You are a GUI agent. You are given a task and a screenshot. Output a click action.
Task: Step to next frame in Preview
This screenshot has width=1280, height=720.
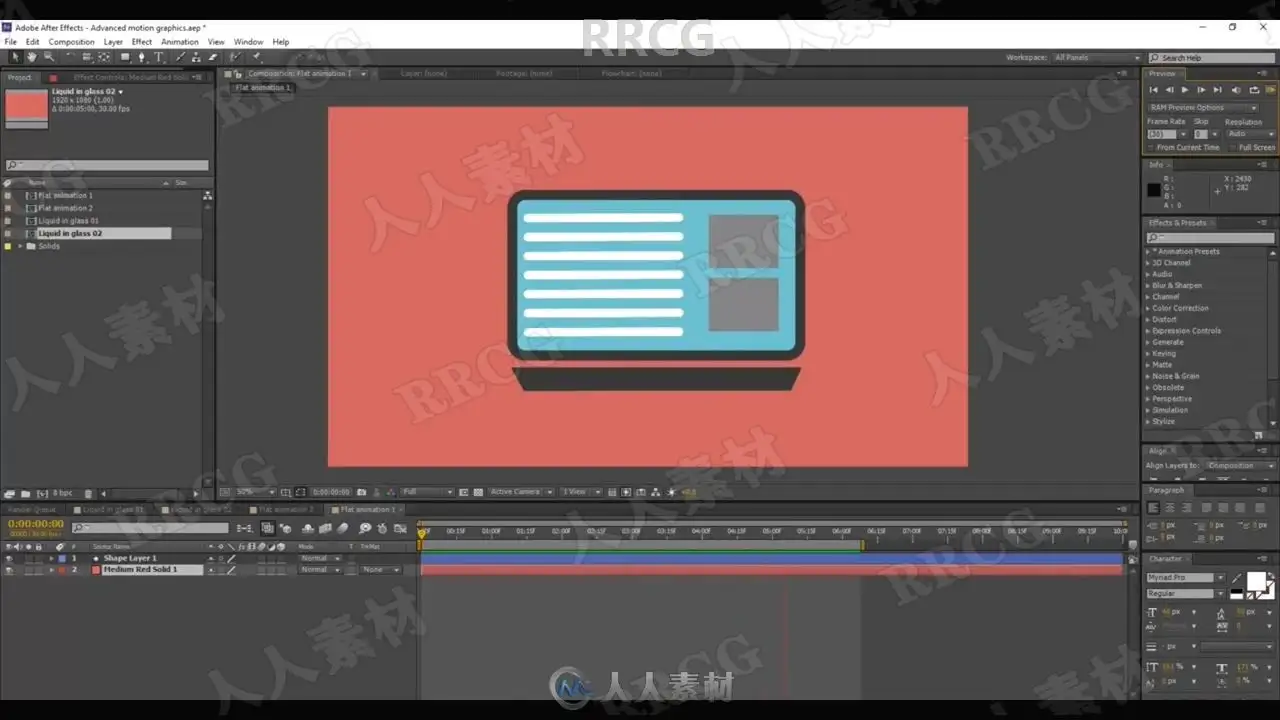click(1201, 90)
